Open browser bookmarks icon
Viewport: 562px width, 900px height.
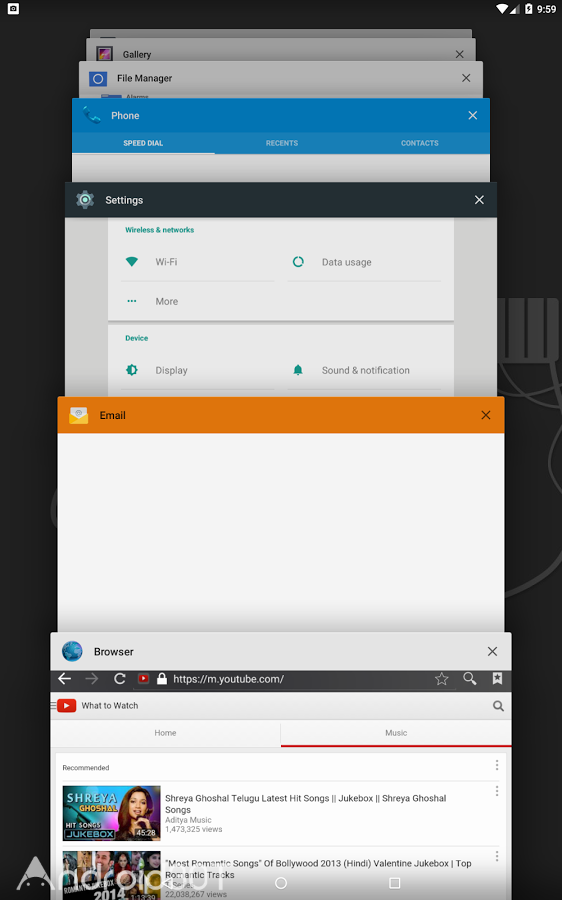(497, 678)
